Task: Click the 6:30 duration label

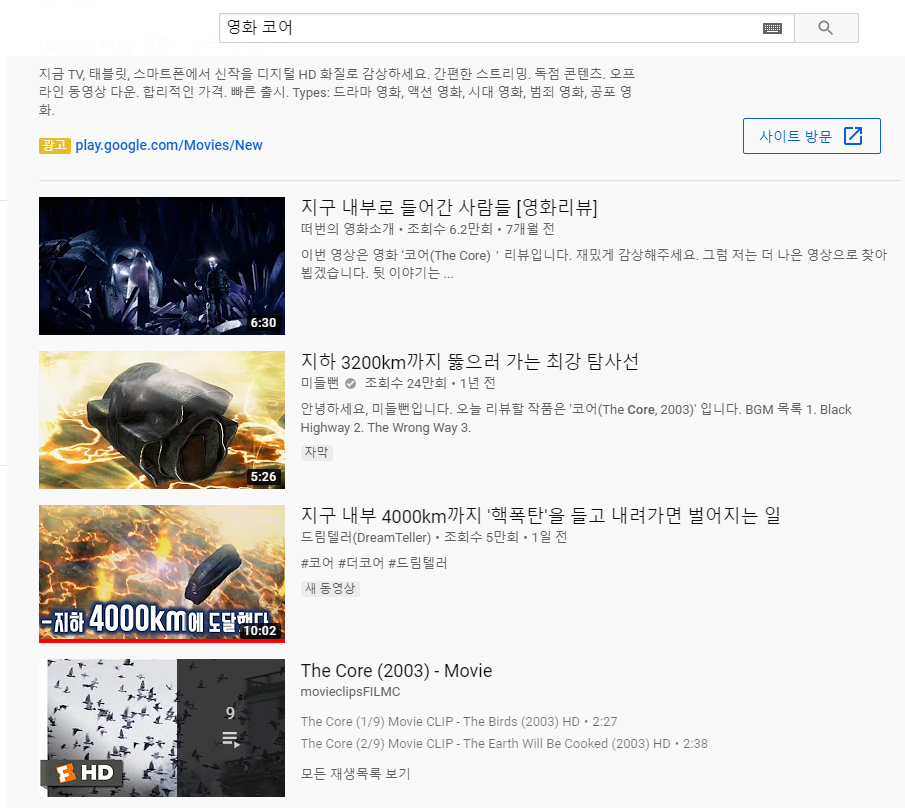Action: click(x=263, y=323)
